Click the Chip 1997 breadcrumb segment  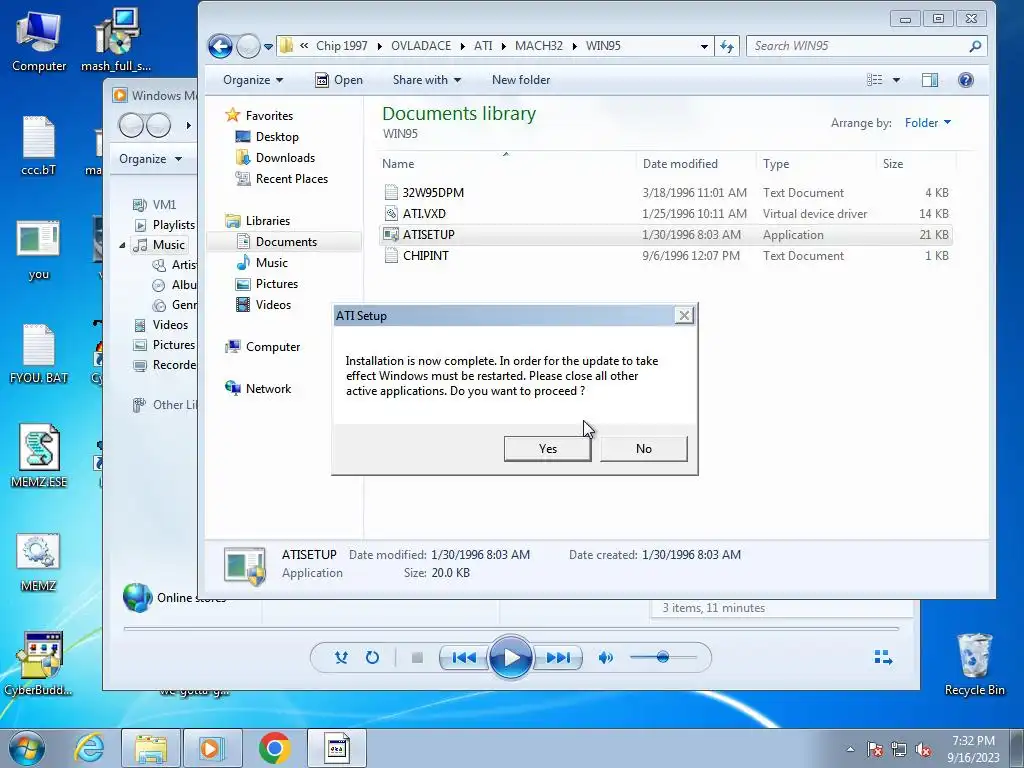point(342,46)
